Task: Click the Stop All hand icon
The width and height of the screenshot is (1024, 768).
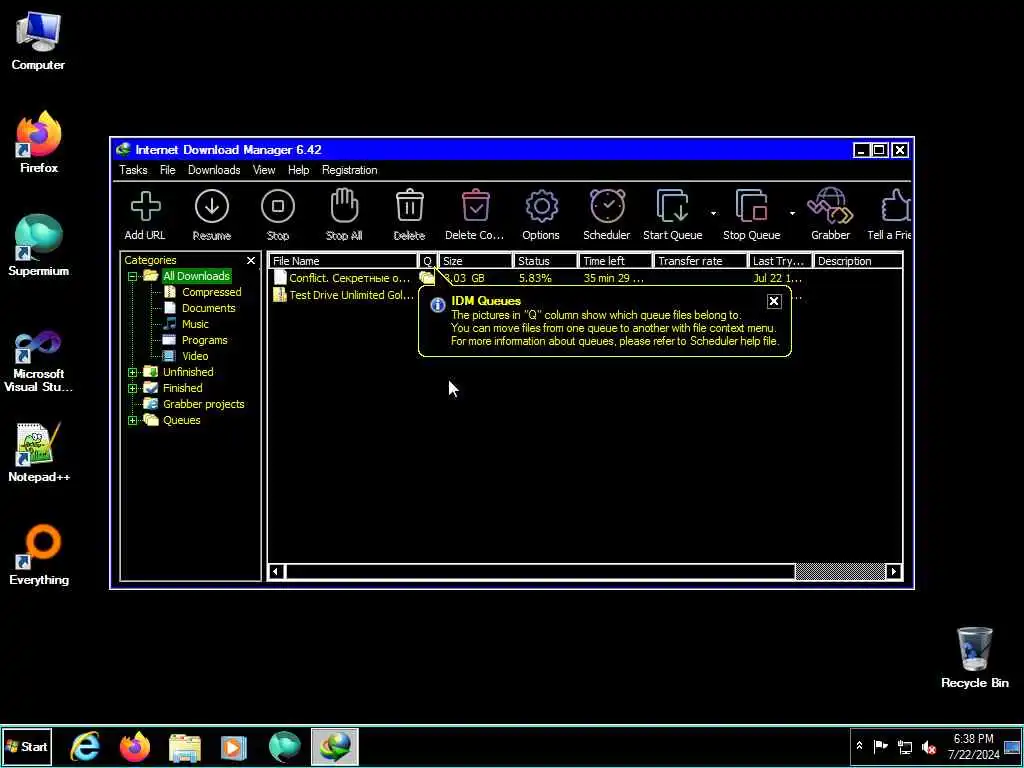Action: click(344, 206)
